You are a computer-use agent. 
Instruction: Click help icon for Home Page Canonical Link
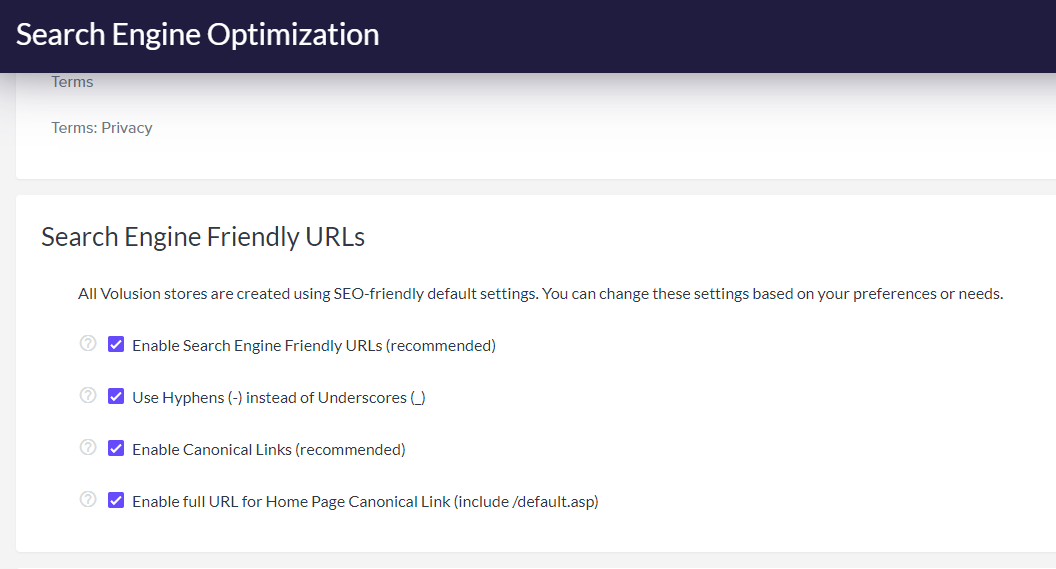pos(88,500)
